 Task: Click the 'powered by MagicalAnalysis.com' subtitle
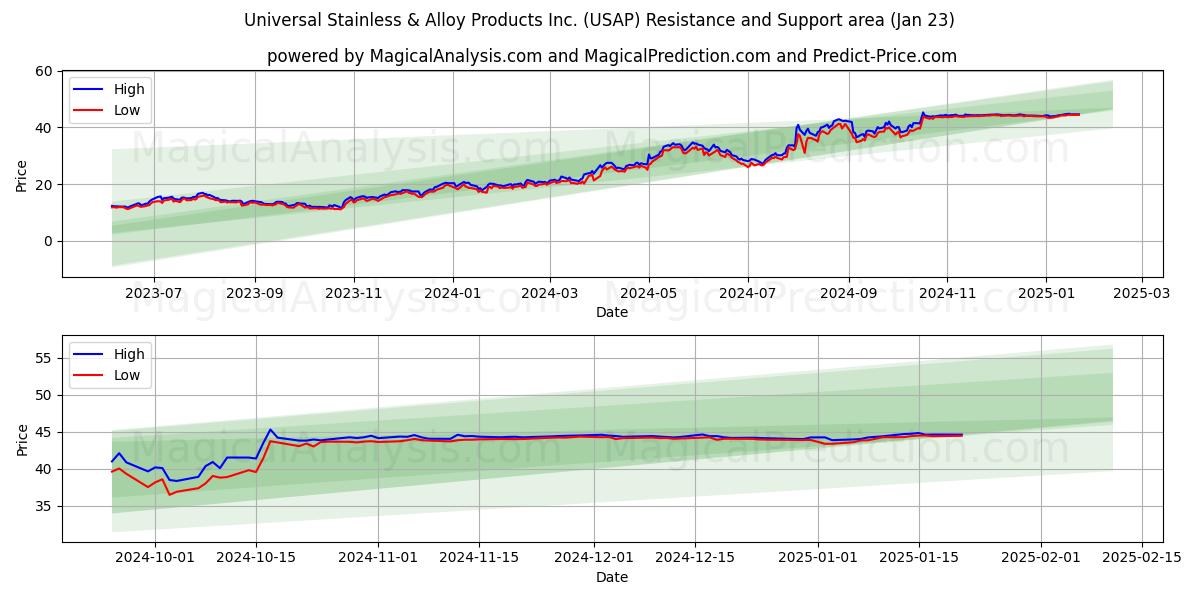[x=612, y=56]
